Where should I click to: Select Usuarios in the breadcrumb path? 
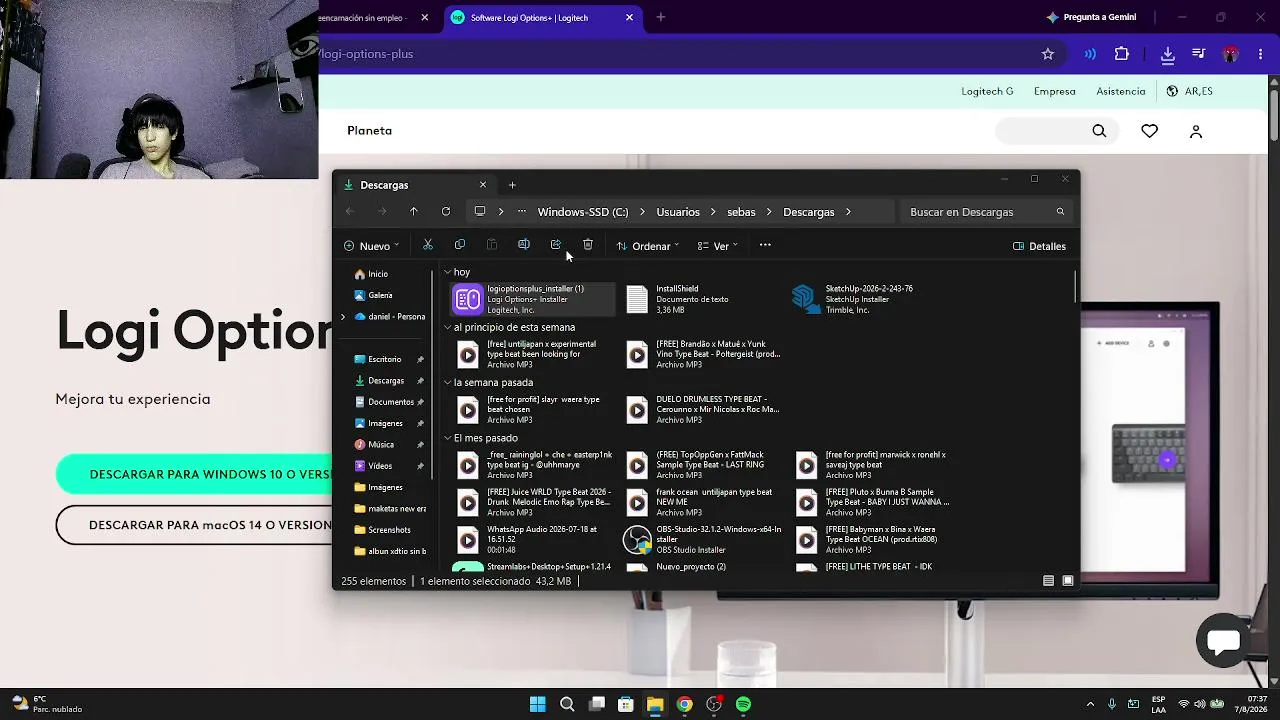coord(678,212)
